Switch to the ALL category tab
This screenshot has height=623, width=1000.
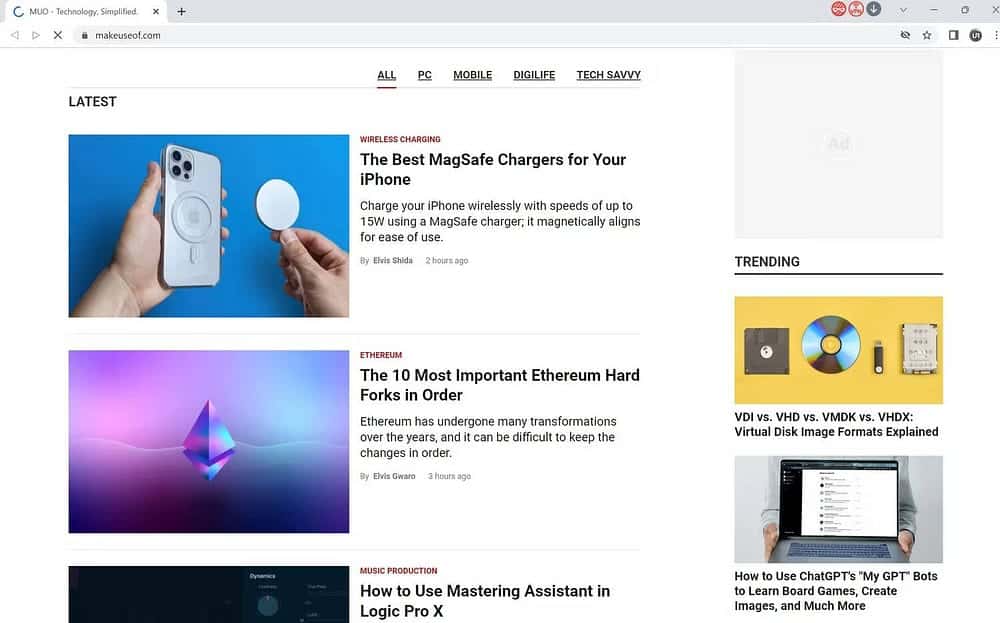(386, 75)
